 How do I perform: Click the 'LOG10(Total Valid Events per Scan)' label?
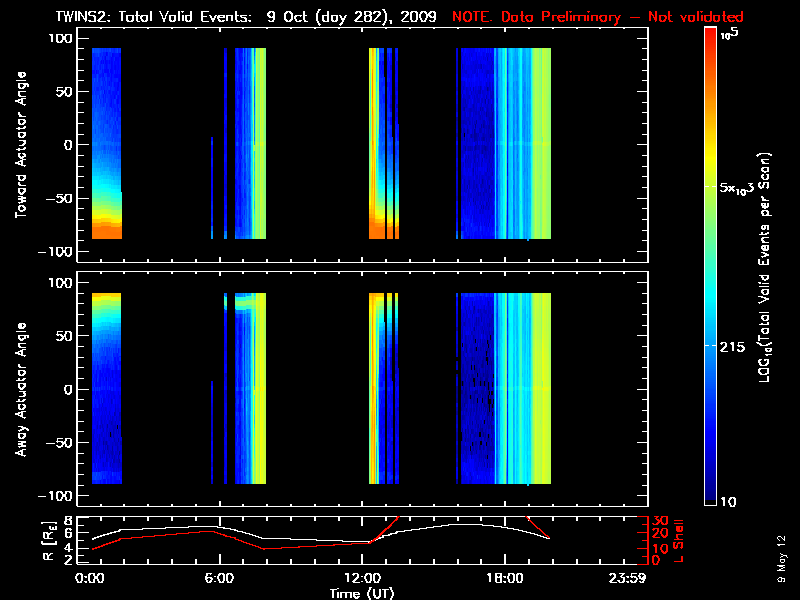[x=764, y=267]
